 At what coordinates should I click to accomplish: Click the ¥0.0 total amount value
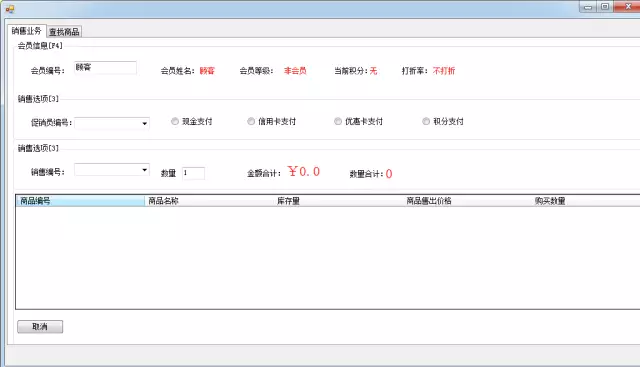[x=304, y=171]
